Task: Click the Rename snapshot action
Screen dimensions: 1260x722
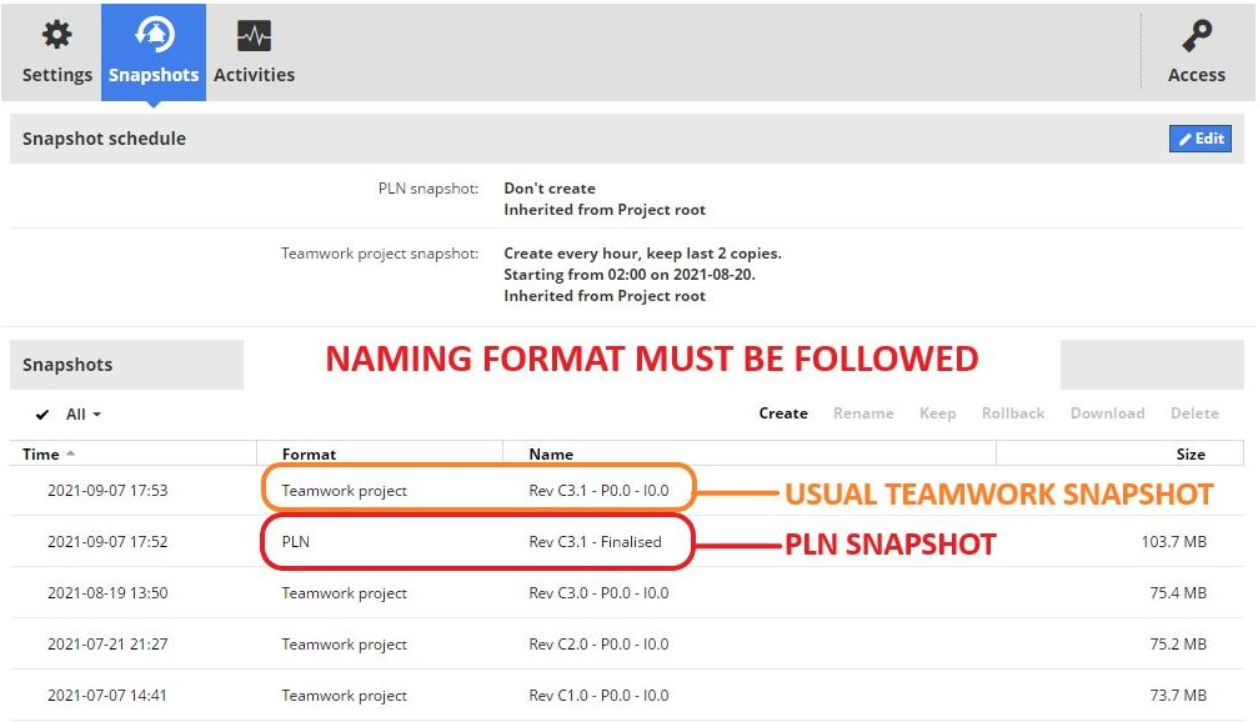Action: 863,413
